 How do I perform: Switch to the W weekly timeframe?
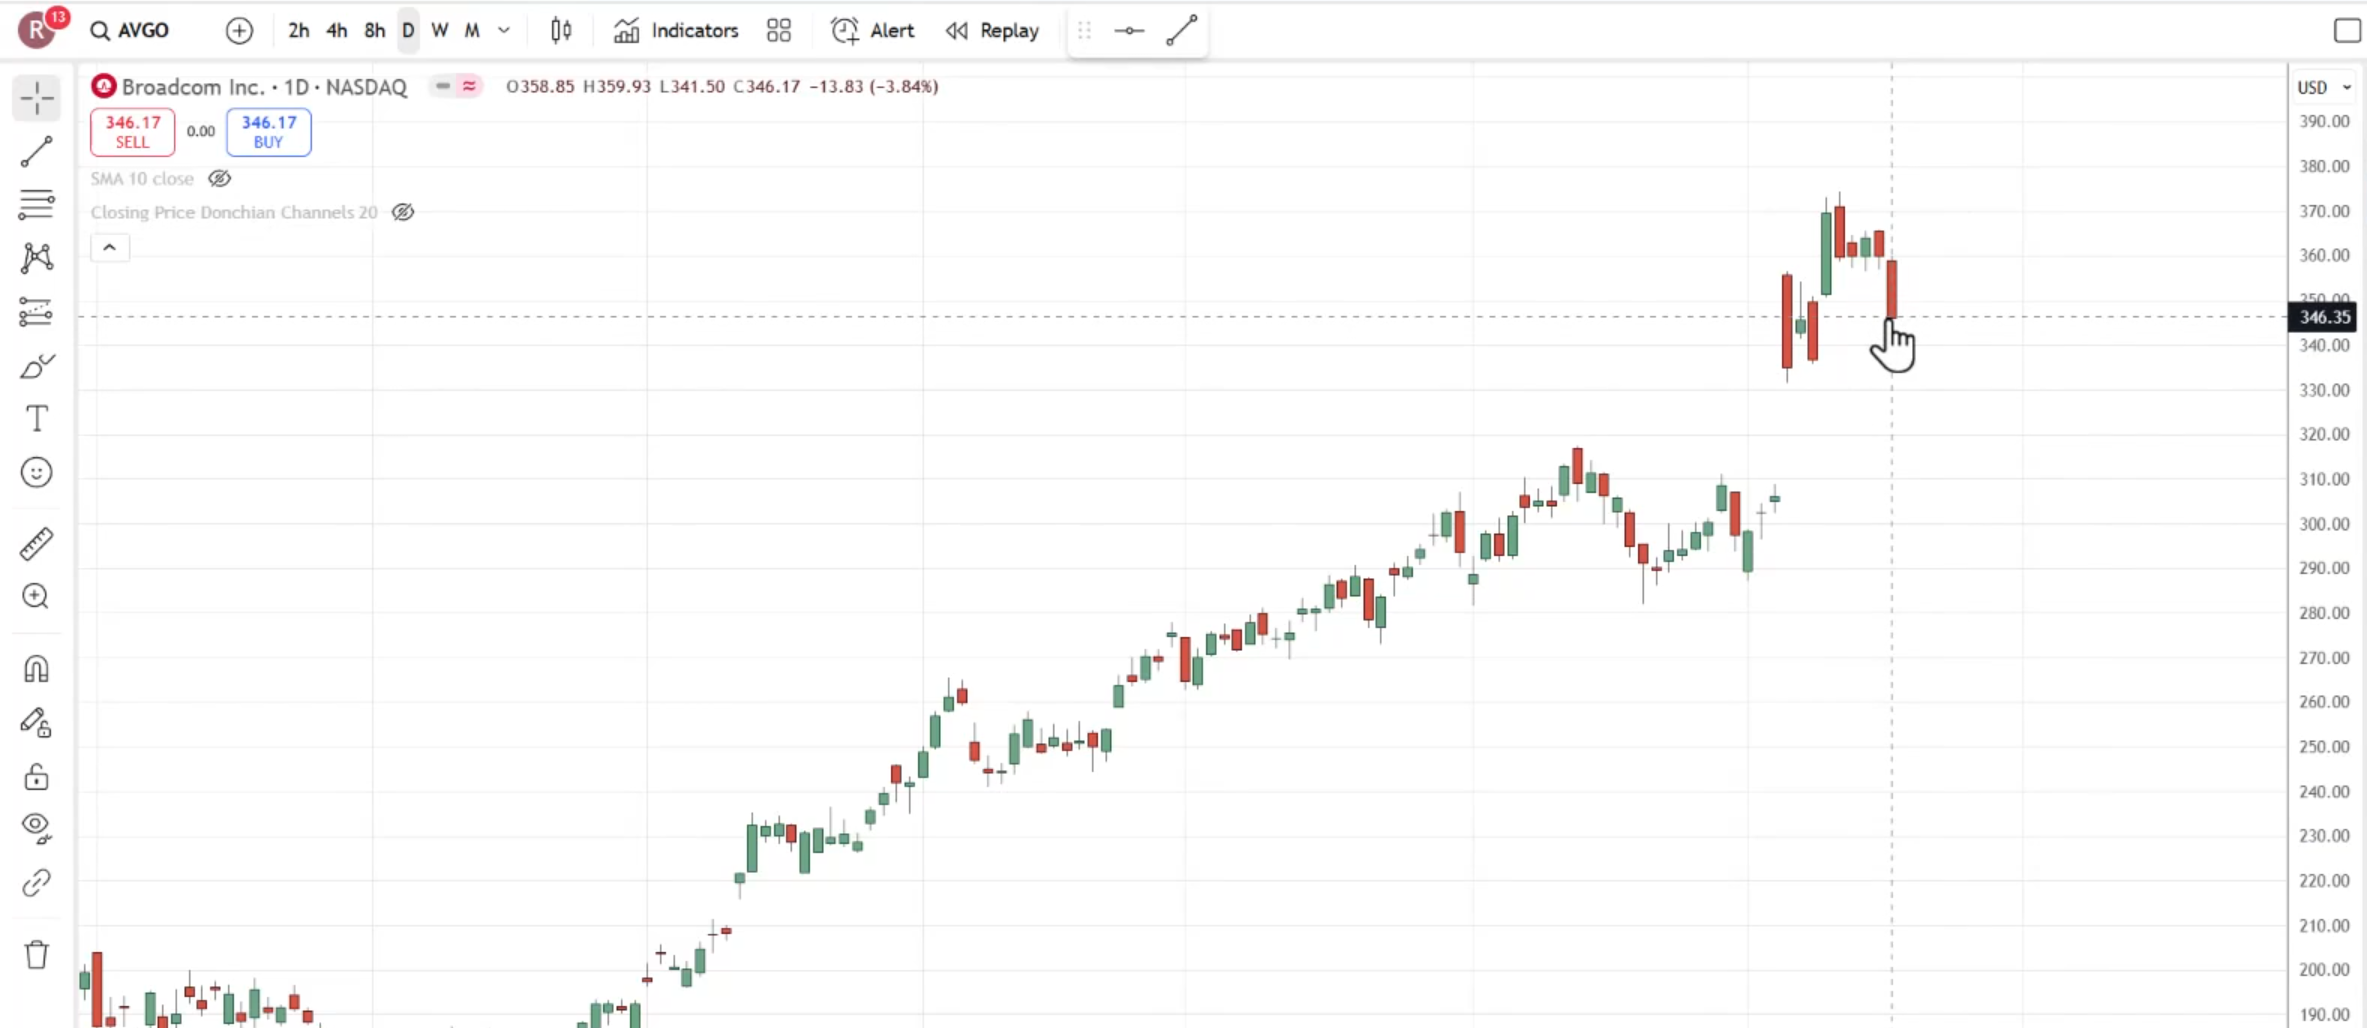[x=439, y=31]
